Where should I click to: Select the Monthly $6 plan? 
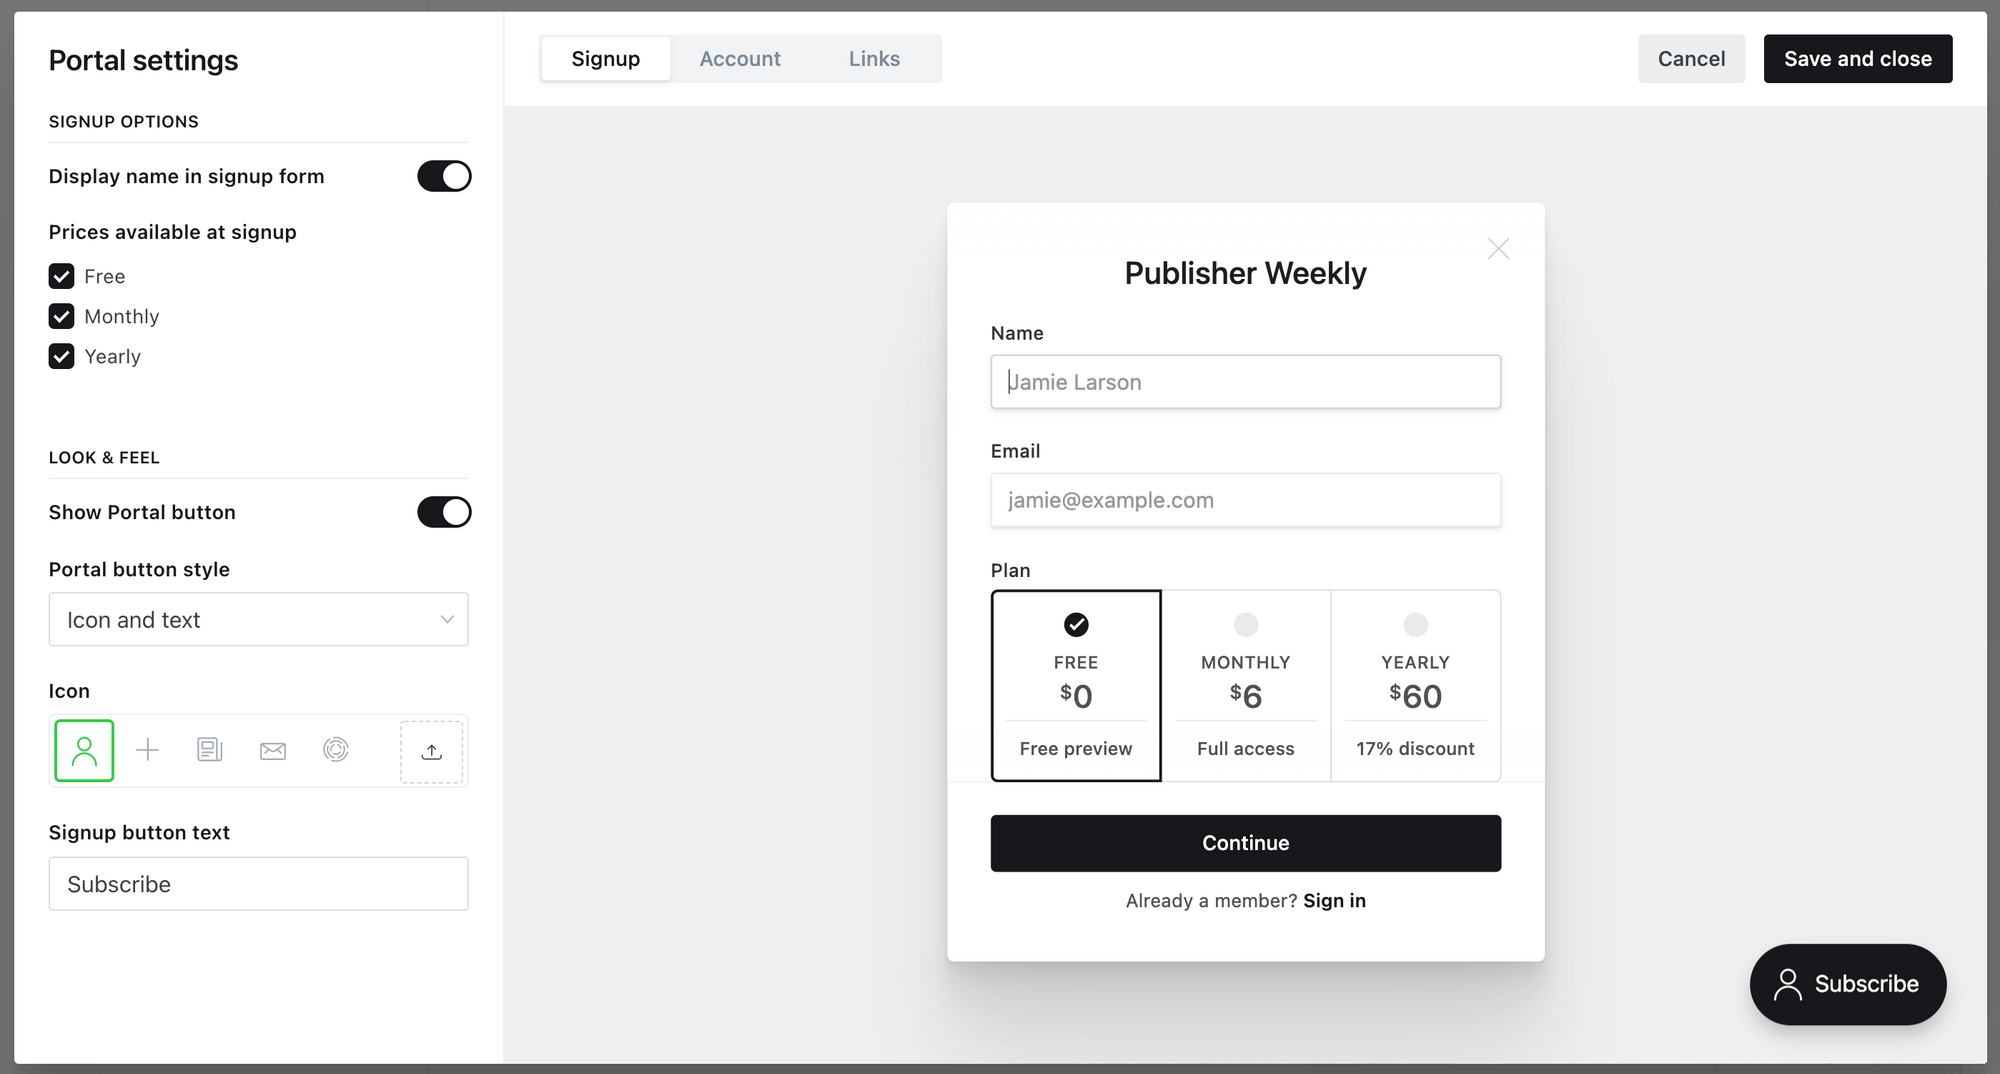pos(1245,686)
